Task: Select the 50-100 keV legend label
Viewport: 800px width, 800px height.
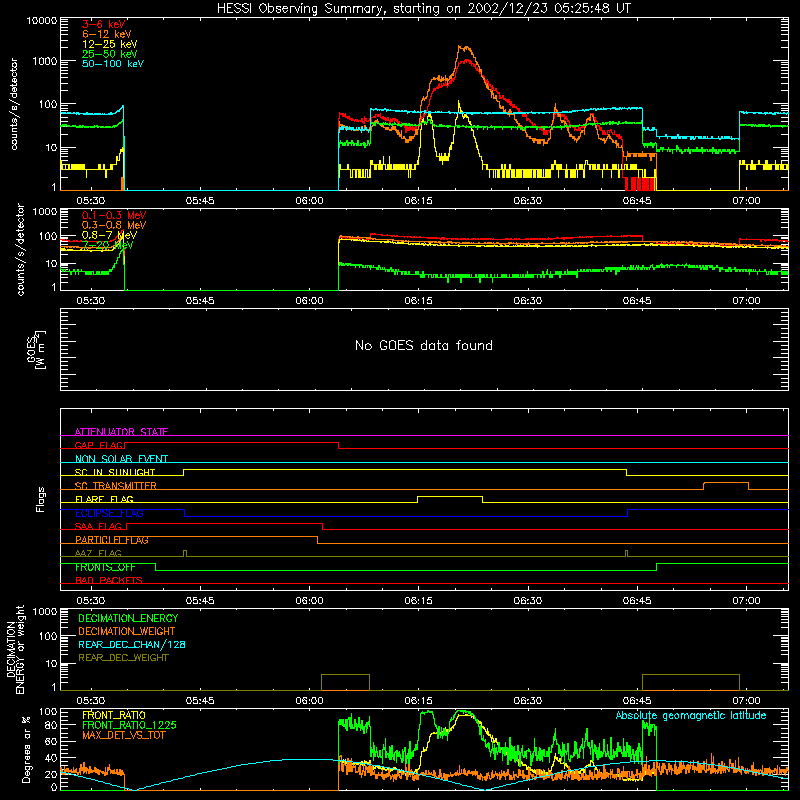Action: [113, 64]
